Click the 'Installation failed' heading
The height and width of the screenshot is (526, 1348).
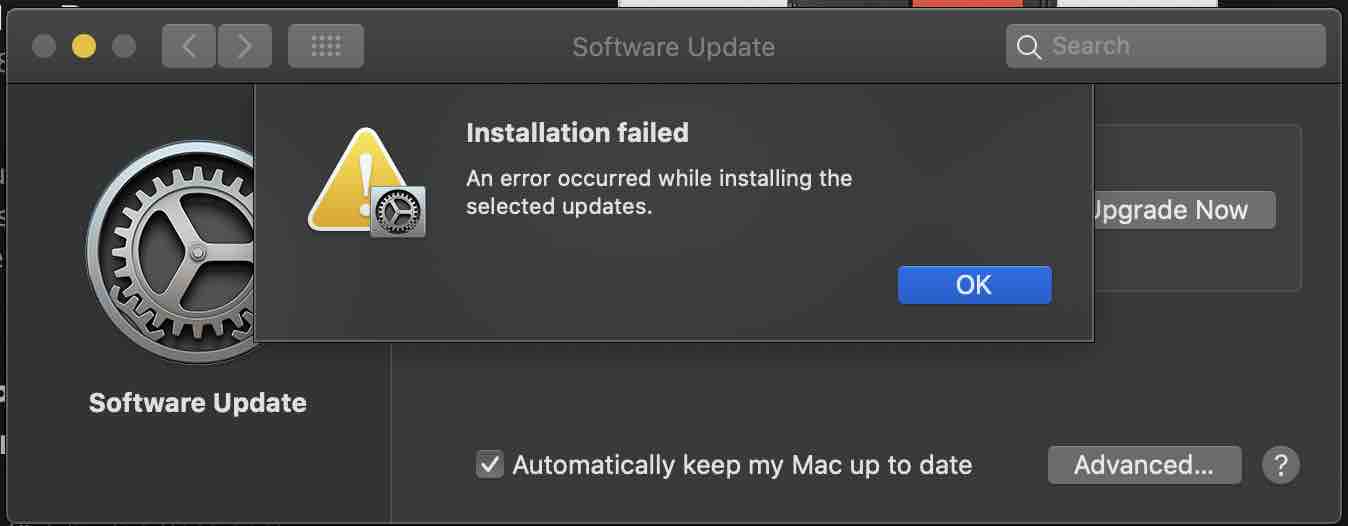pyautogui.click(x=578, y=132)
